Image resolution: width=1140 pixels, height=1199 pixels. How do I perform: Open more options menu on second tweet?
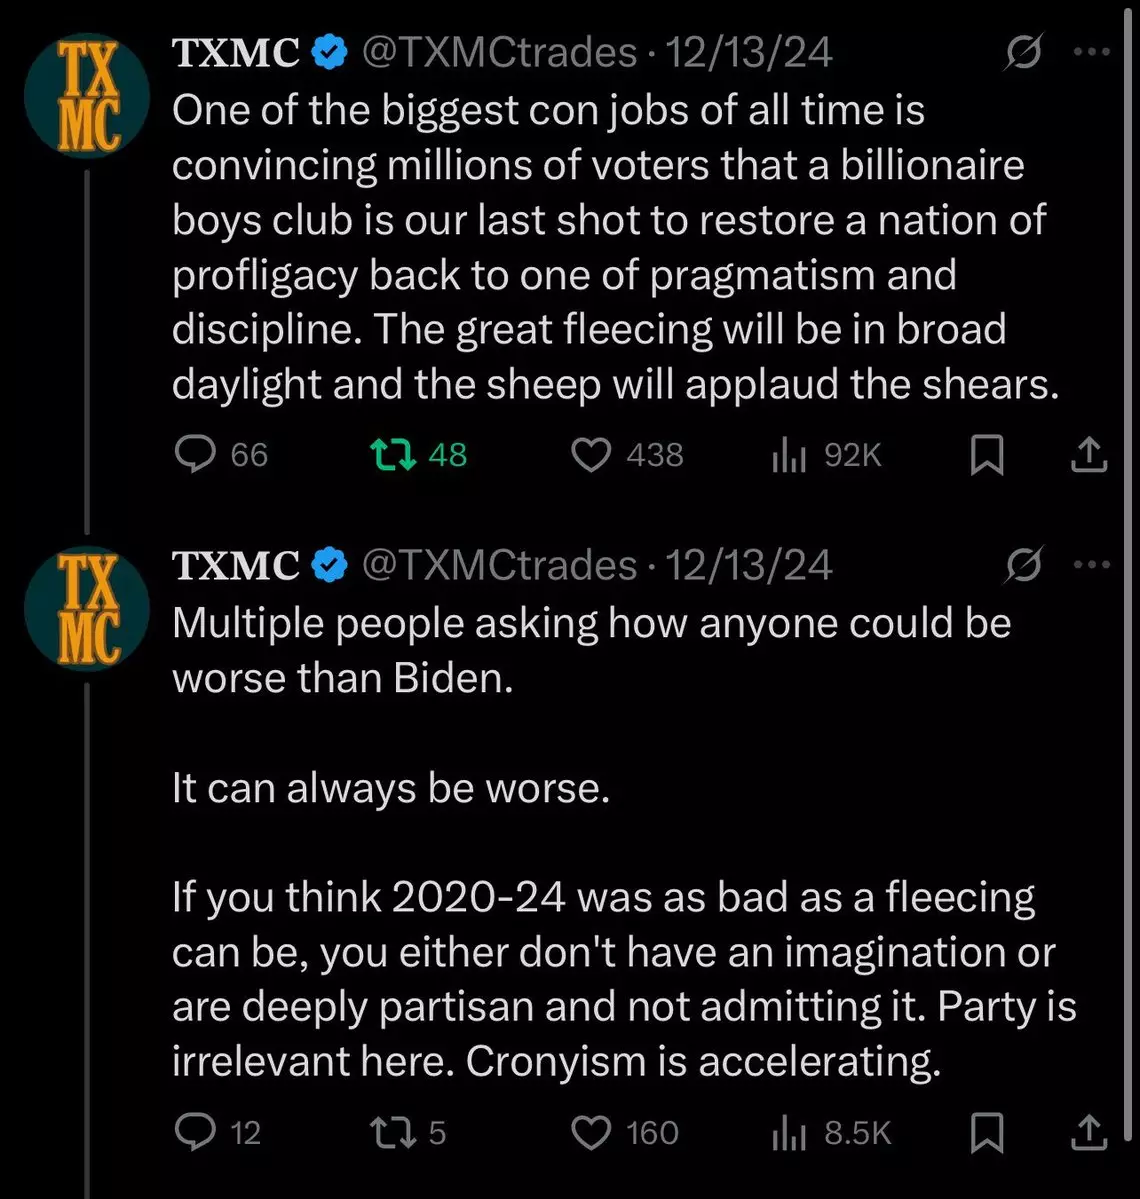(x=1091, y=565)
